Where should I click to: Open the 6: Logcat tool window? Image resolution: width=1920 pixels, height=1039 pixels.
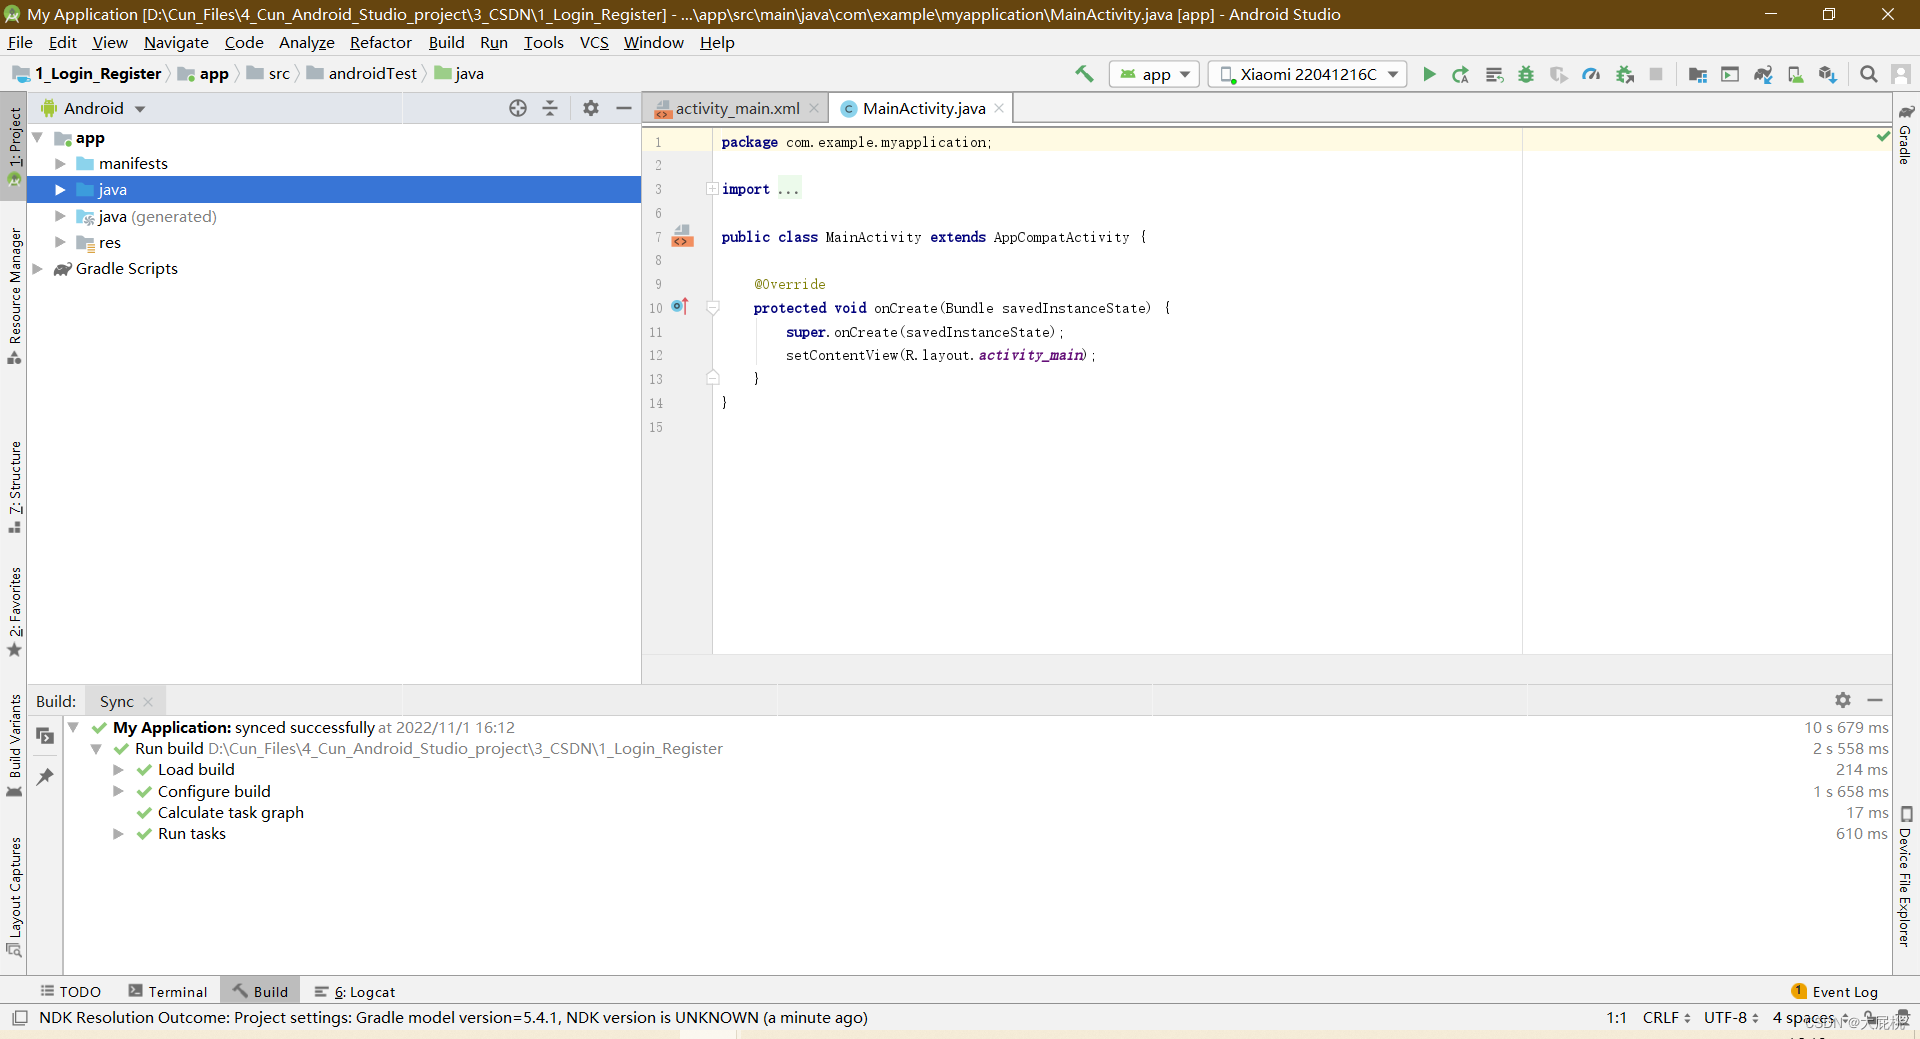coord(355,991)
